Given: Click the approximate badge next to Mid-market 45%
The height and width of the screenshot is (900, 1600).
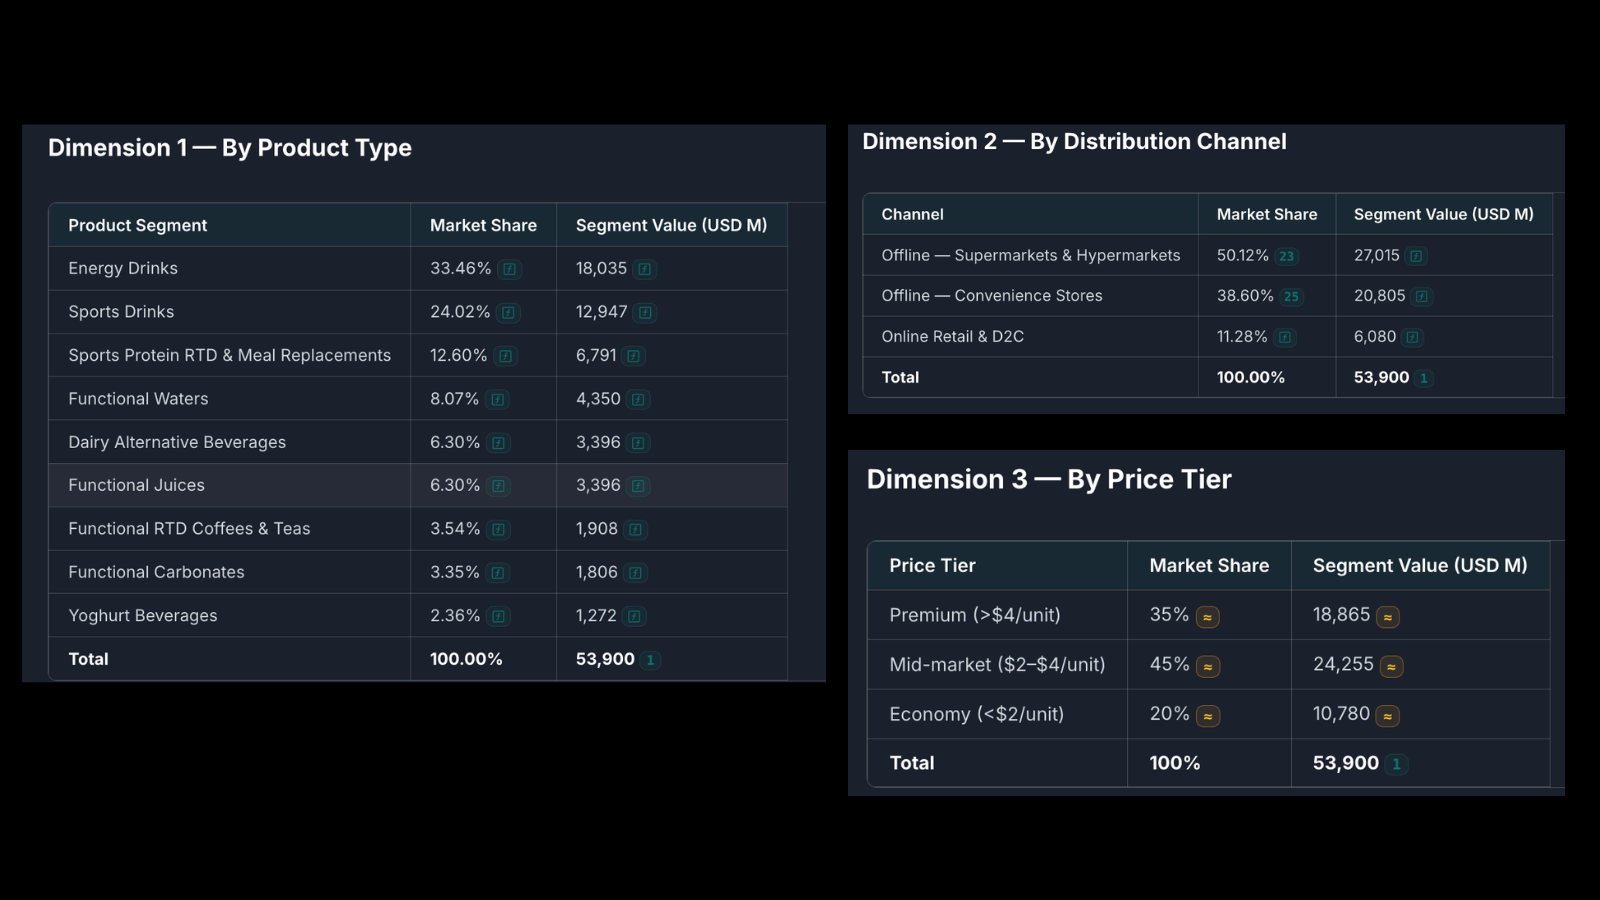Looking at the screenshot, I should click(1208, 666).
